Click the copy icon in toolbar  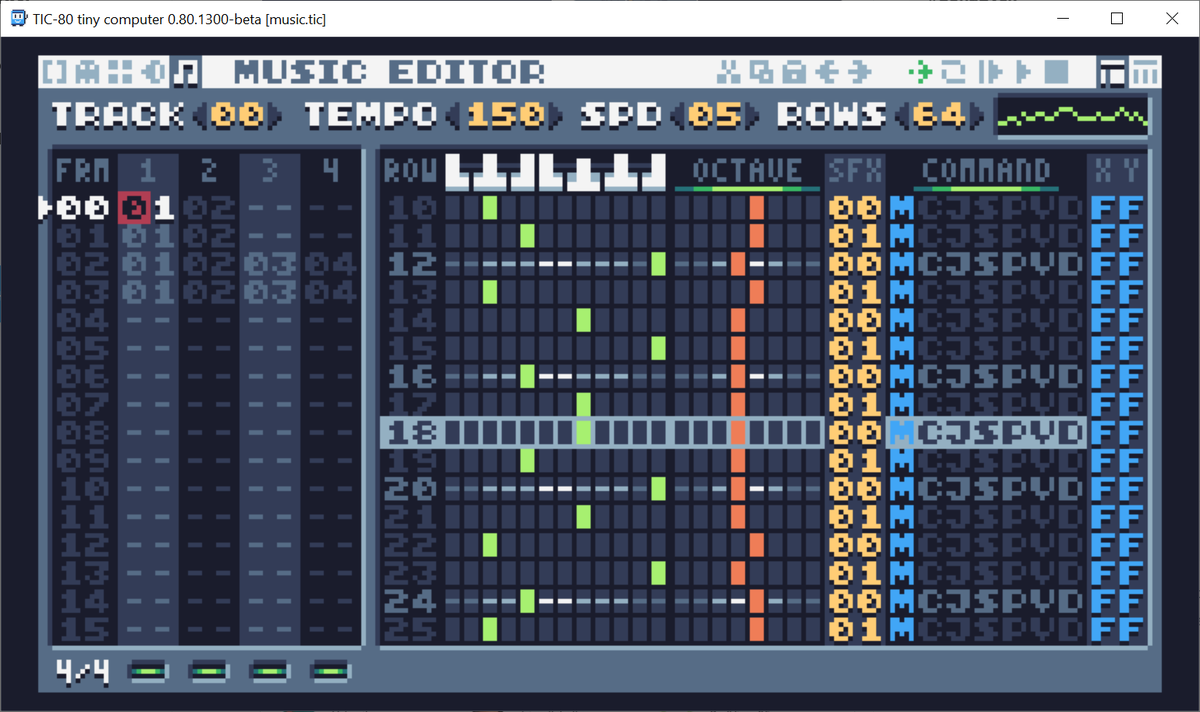point(763,72)
